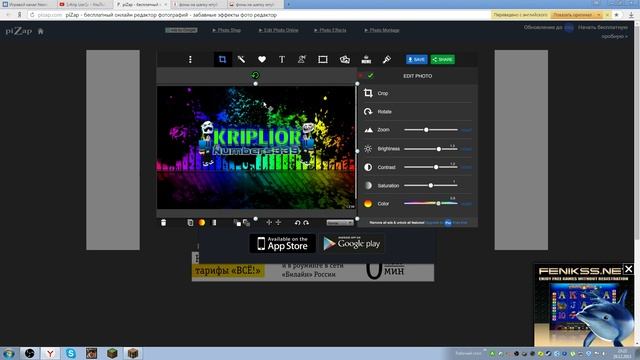
Task: Click the orange color circle icon below canvas
Action: [x=202, y=222]
